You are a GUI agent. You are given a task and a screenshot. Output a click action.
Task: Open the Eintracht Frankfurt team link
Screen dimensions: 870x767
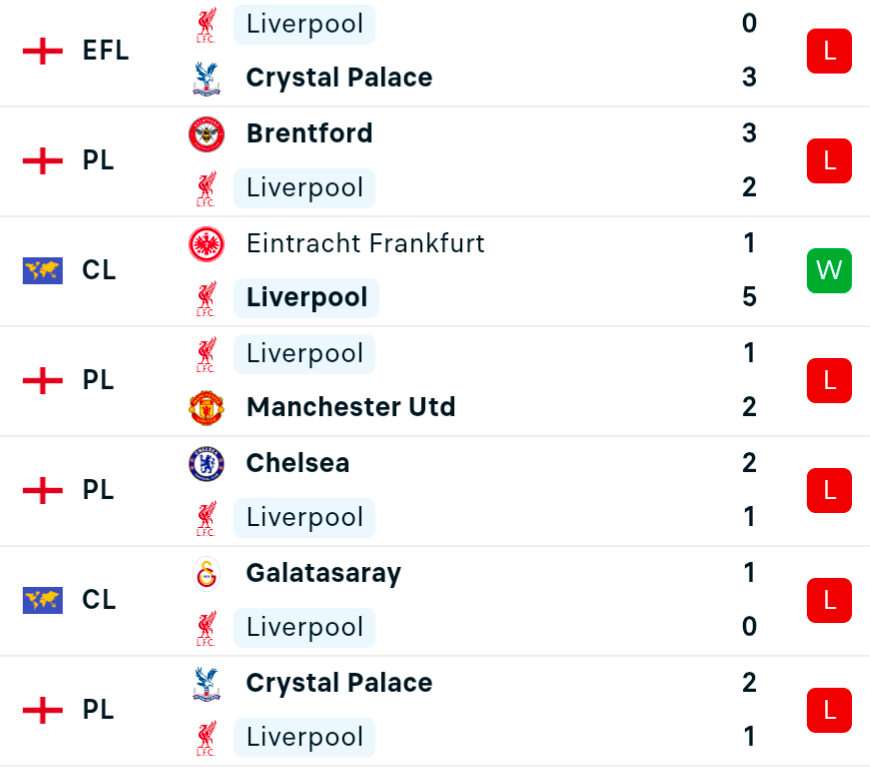click(x=365, y=244)
